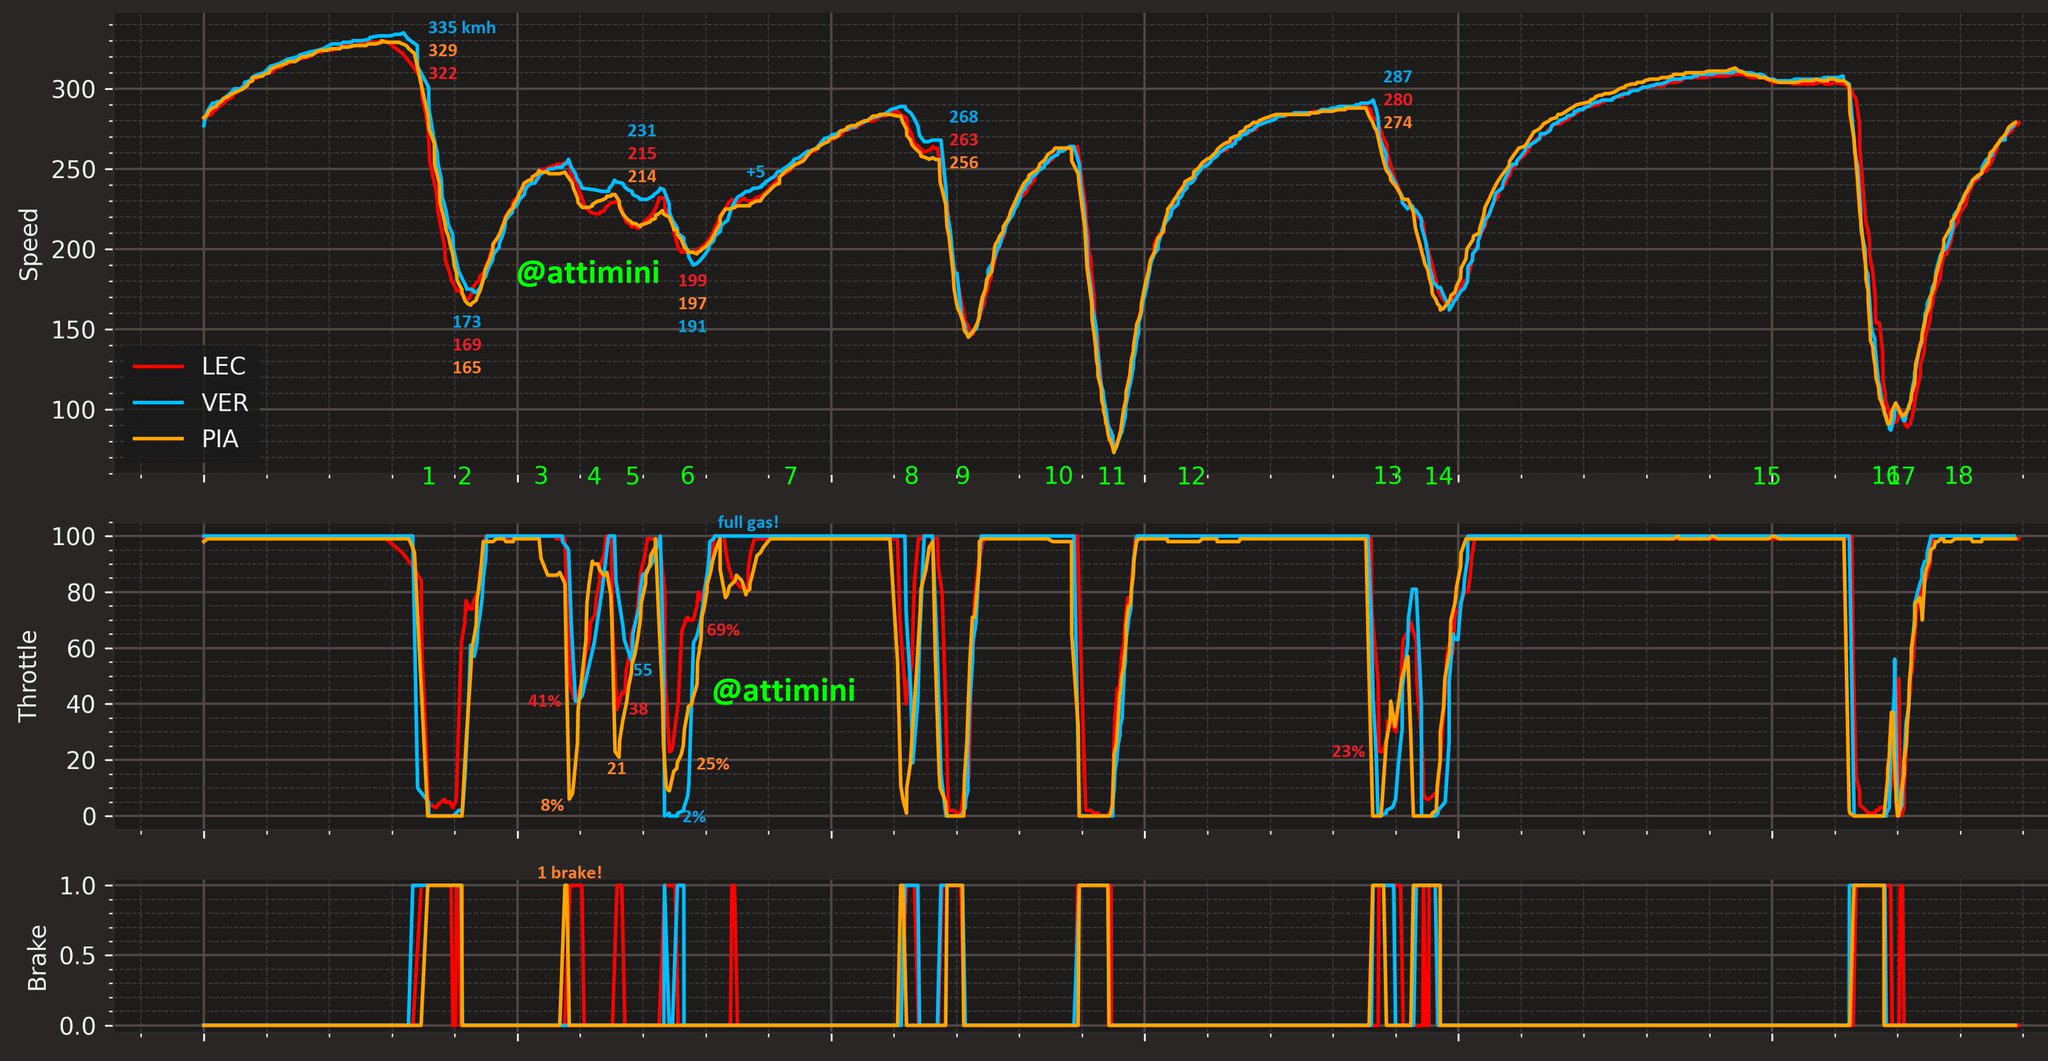Click the @attimini watermark on the throttle chart
This screenshot has height=1061, width=2048.
tap(784, 690)
